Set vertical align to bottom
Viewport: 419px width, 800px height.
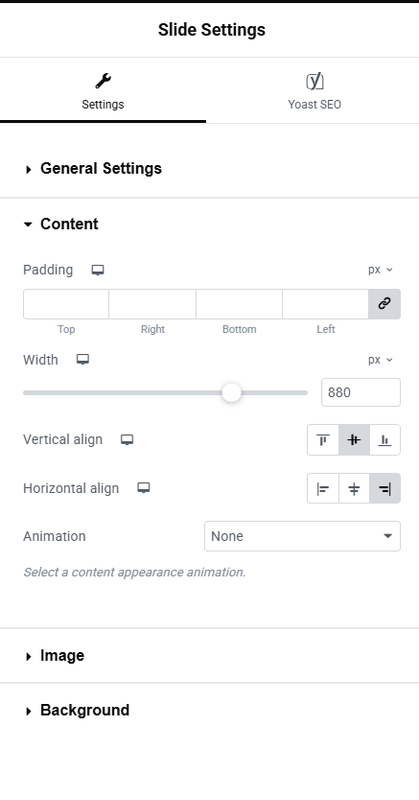click(x=385, y=440)
